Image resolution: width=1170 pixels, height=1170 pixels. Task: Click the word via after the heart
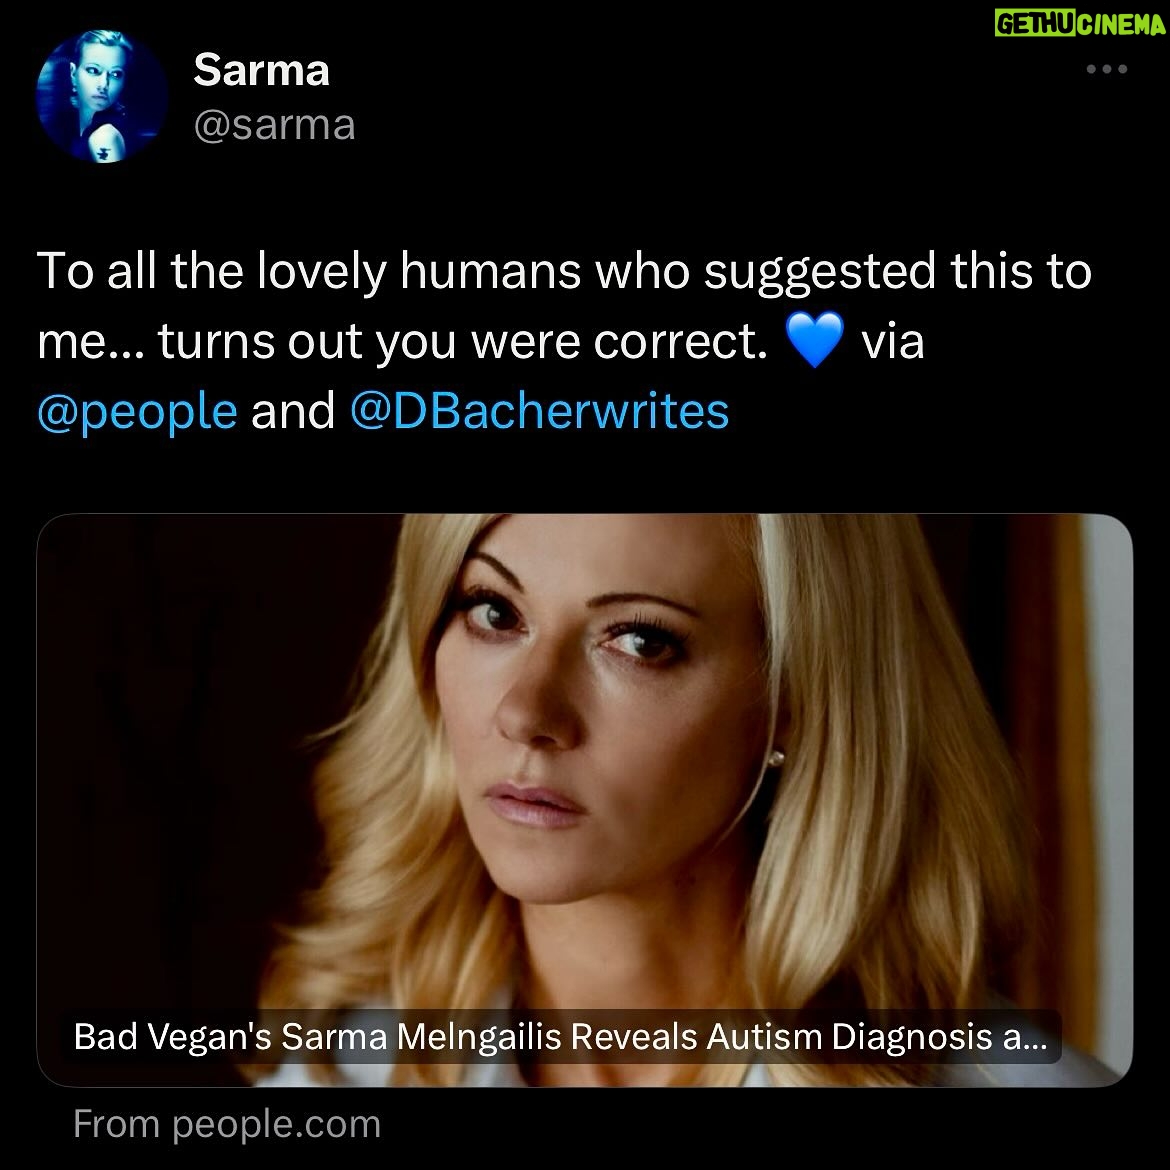[892, 342]
